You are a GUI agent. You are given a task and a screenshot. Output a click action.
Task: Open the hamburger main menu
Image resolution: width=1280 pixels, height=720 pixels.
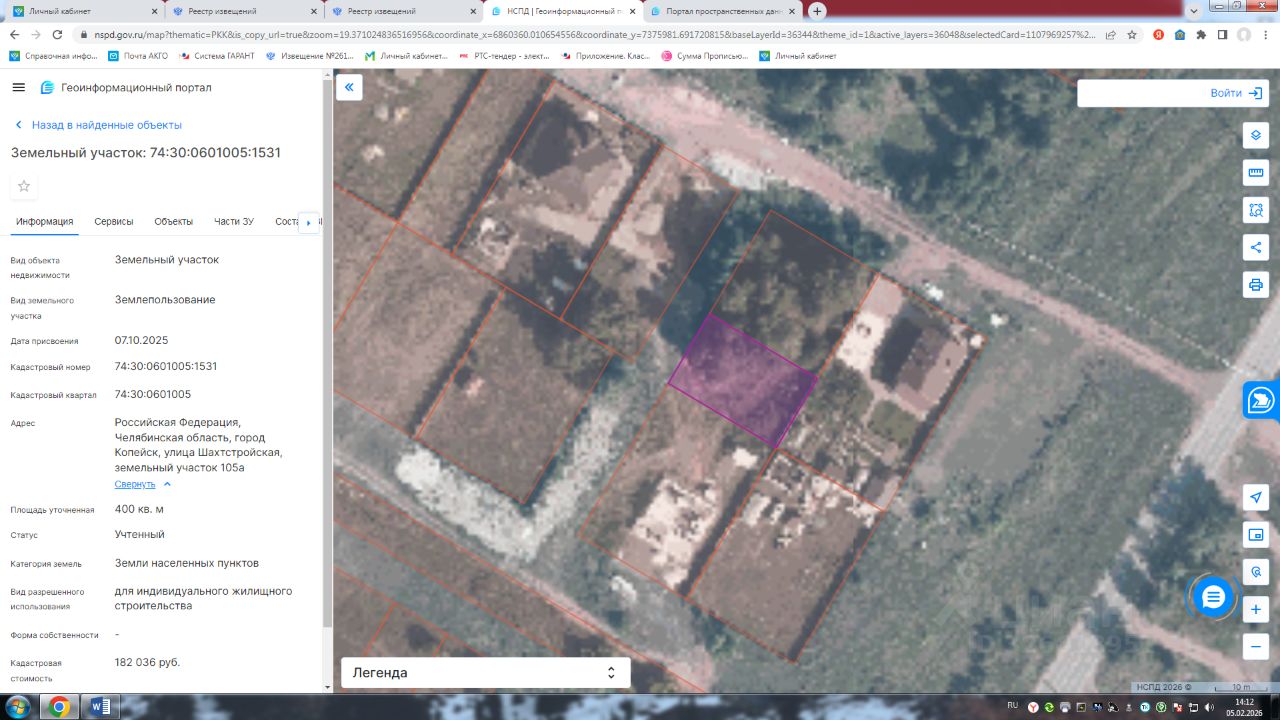pyautogui.click(x=18, y=88)
